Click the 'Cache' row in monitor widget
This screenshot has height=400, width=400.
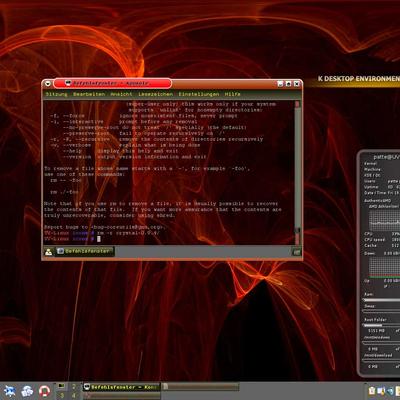click(x=382, y=245)
